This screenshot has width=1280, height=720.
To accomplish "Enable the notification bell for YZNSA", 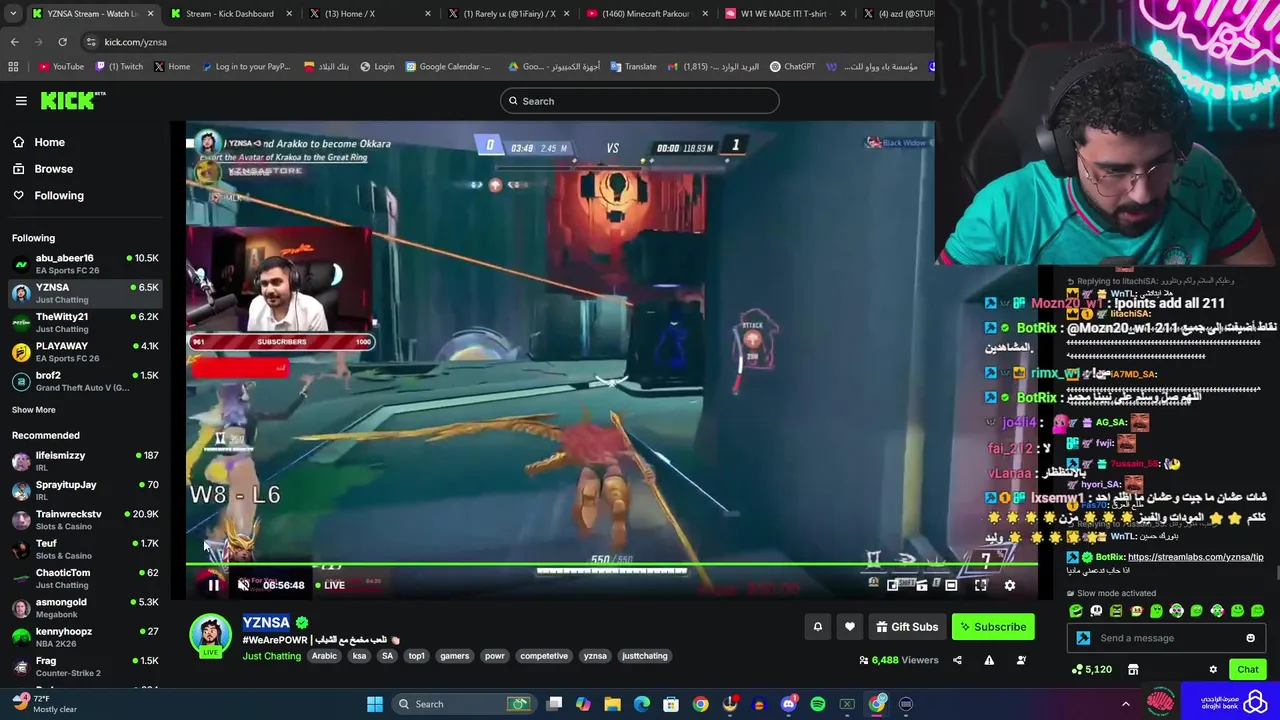I will click(x=817, y=627).
